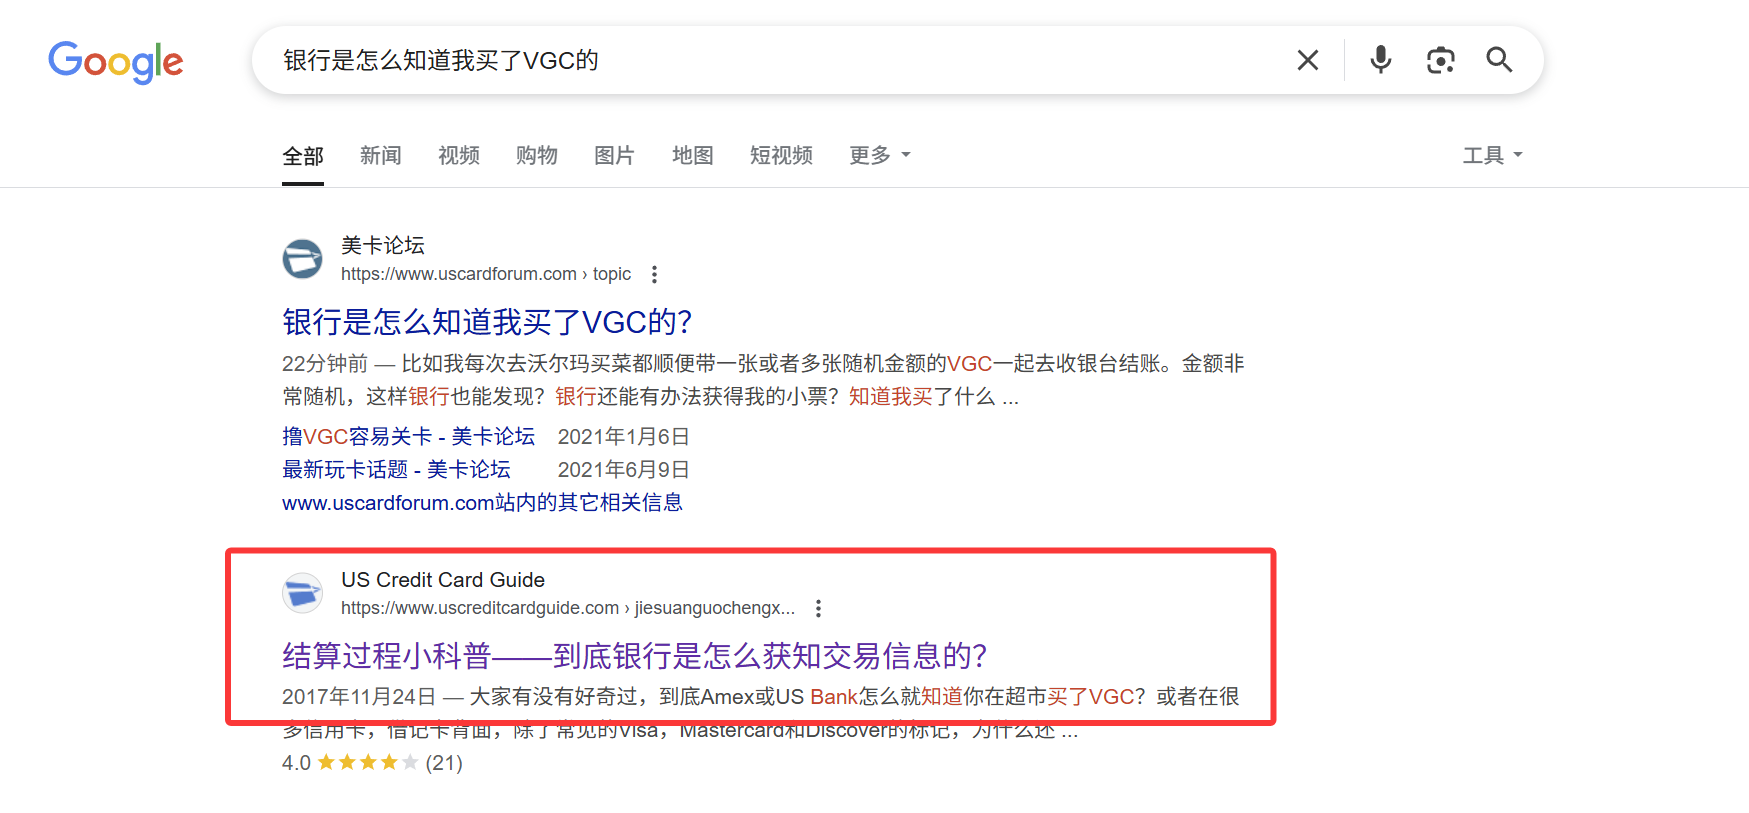Switch to the 视频 tab
Screen dimensions: 1749x813
click(459, 155)
